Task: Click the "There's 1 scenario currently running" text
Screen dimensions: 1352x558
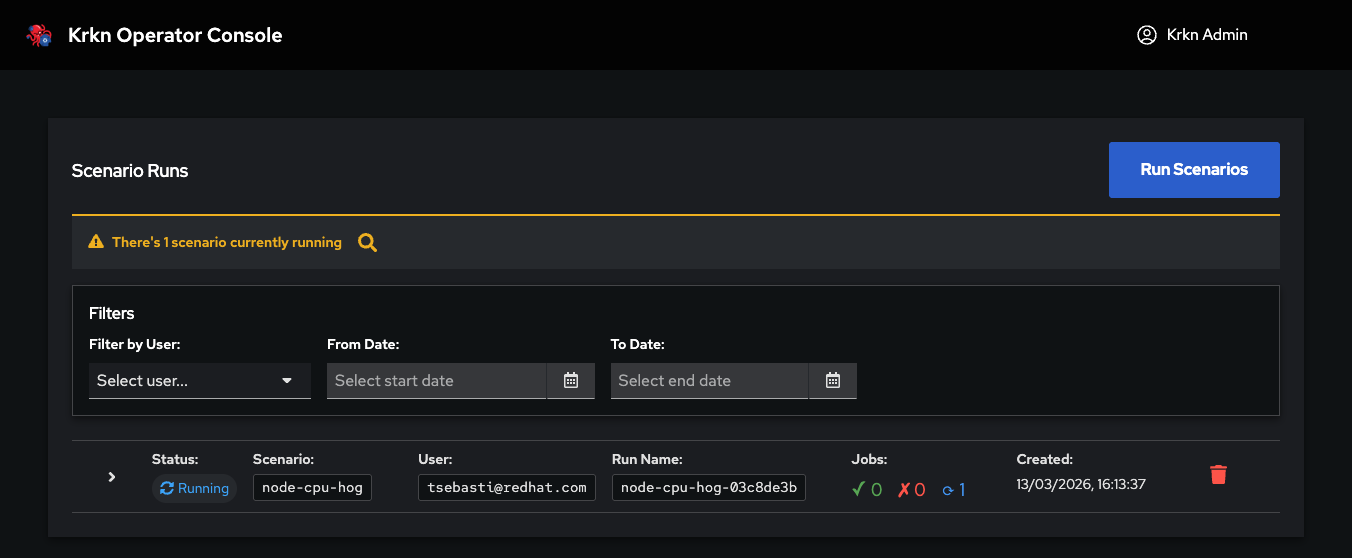Action: click(227, 242)
